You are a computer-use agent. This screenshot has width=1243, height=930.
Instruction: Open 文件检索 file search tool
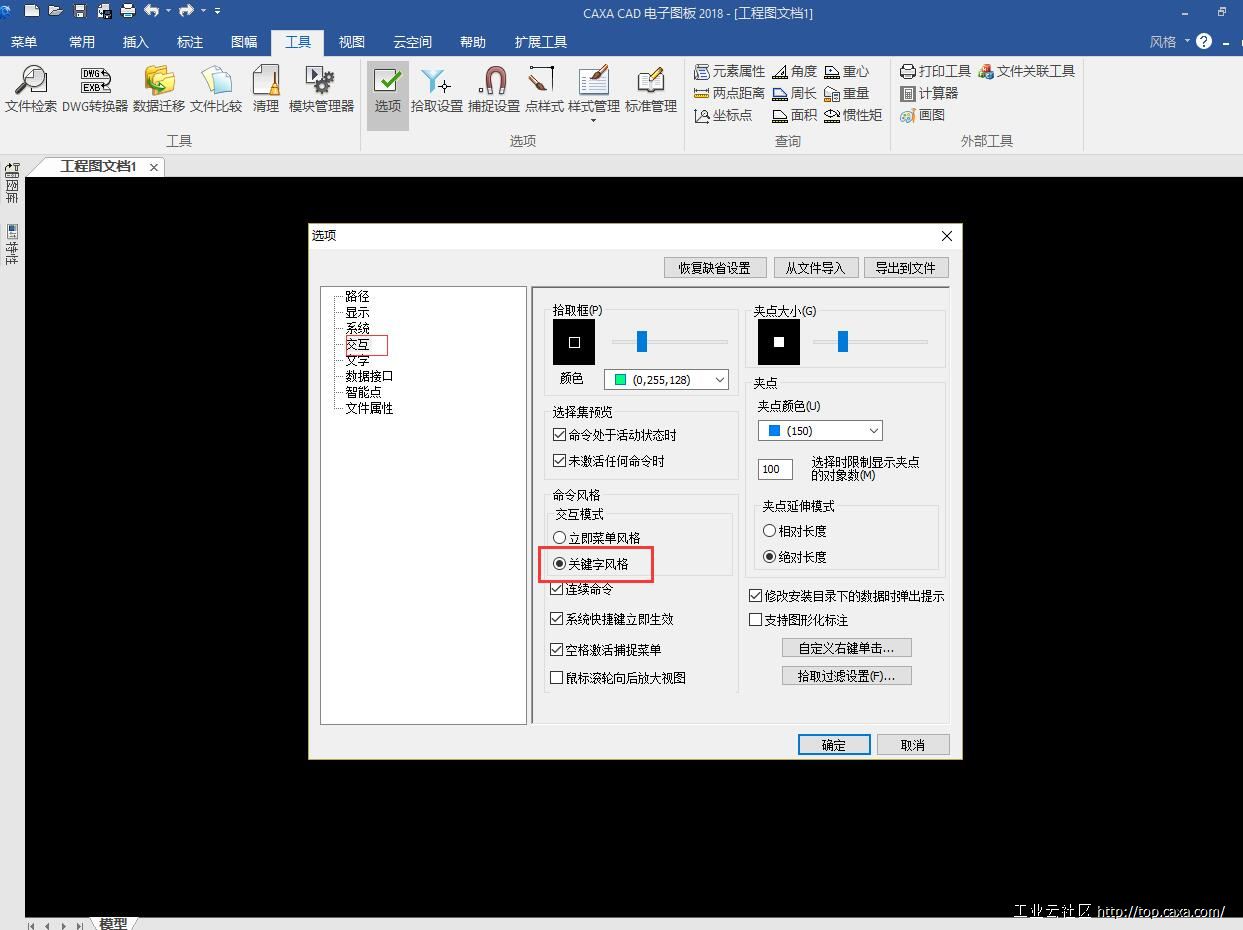point(31,90)
